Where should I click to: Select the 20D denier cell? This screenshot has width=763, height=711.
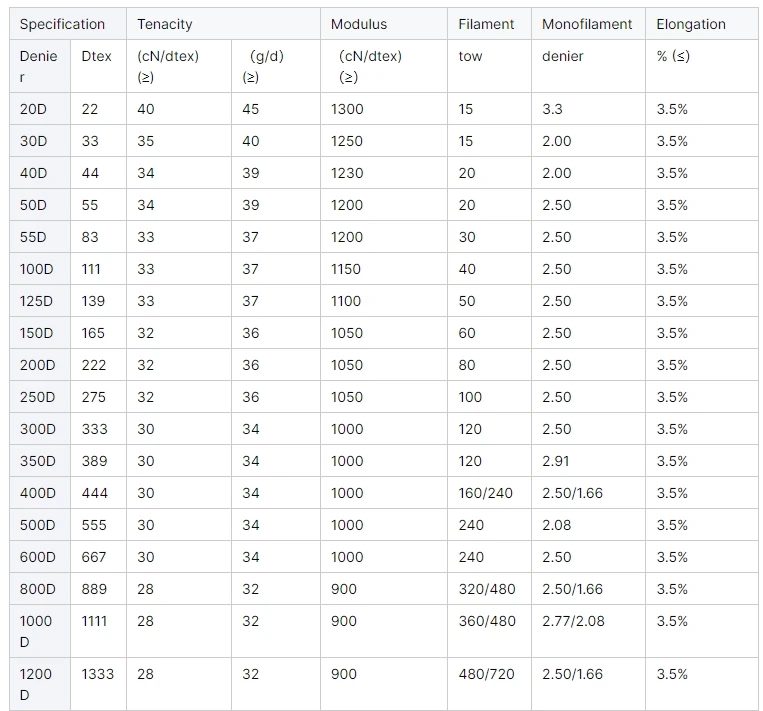33,109
